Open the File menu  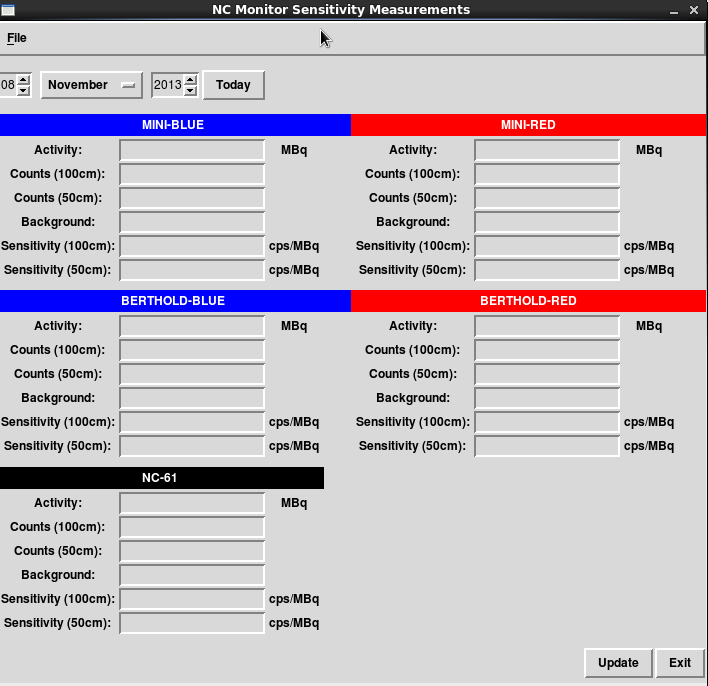[x=17, y=38]
